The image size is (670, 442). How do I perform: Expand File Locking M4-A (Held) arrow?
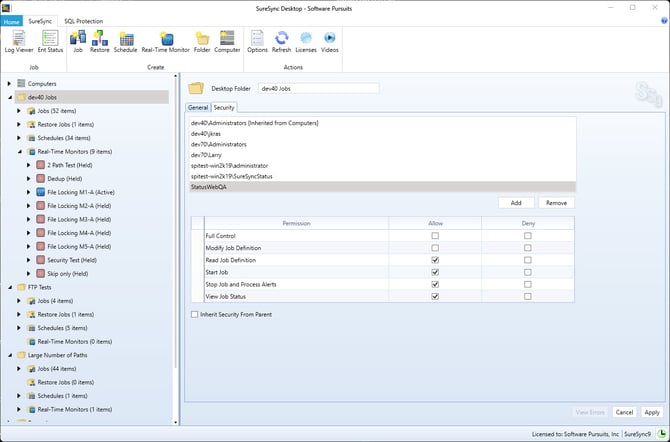[x=29, y=233]
